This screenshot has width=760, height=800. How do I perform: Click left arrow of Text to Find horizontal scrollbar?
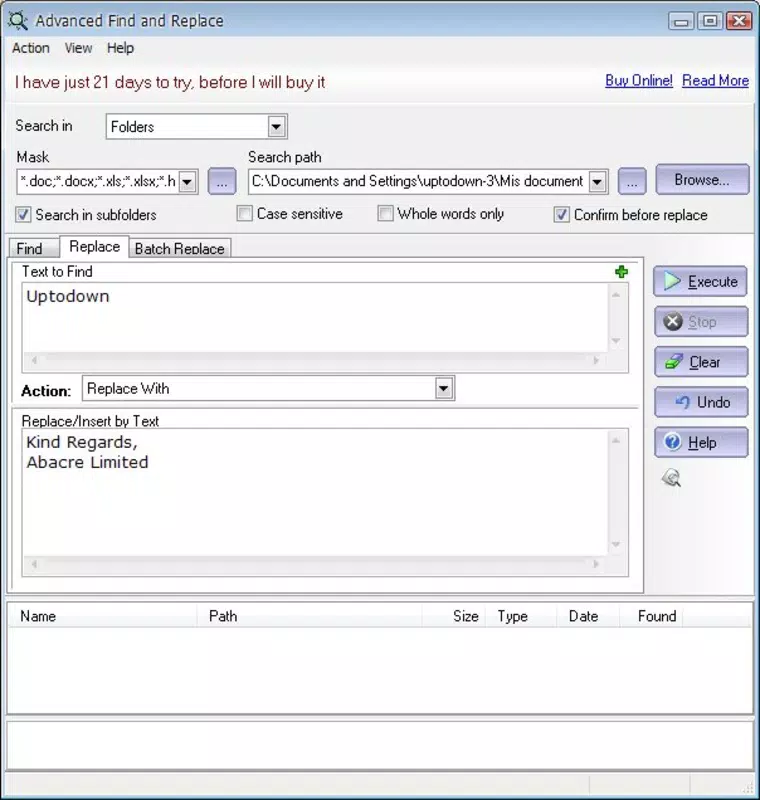34,360
